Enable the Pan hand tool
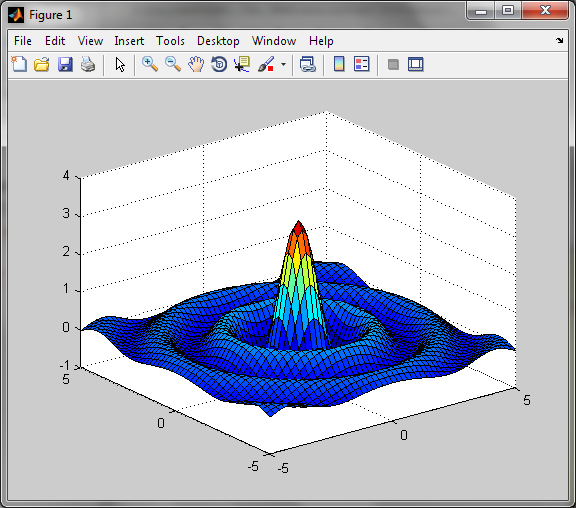Viewport: 576px width, 508px height. 196,64
